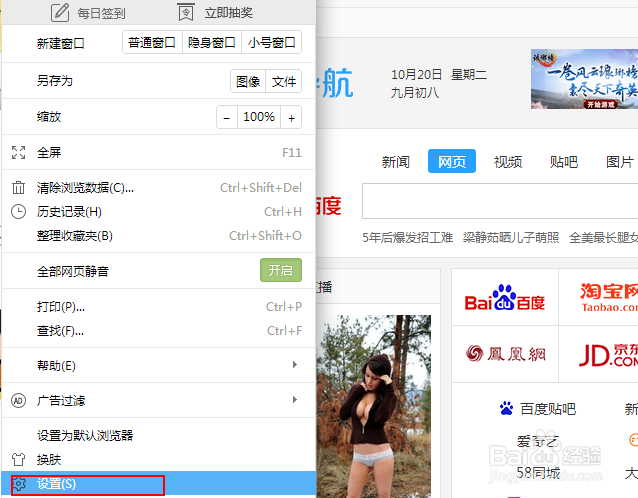Open a 小号窗口 window

tap(272, 42)
